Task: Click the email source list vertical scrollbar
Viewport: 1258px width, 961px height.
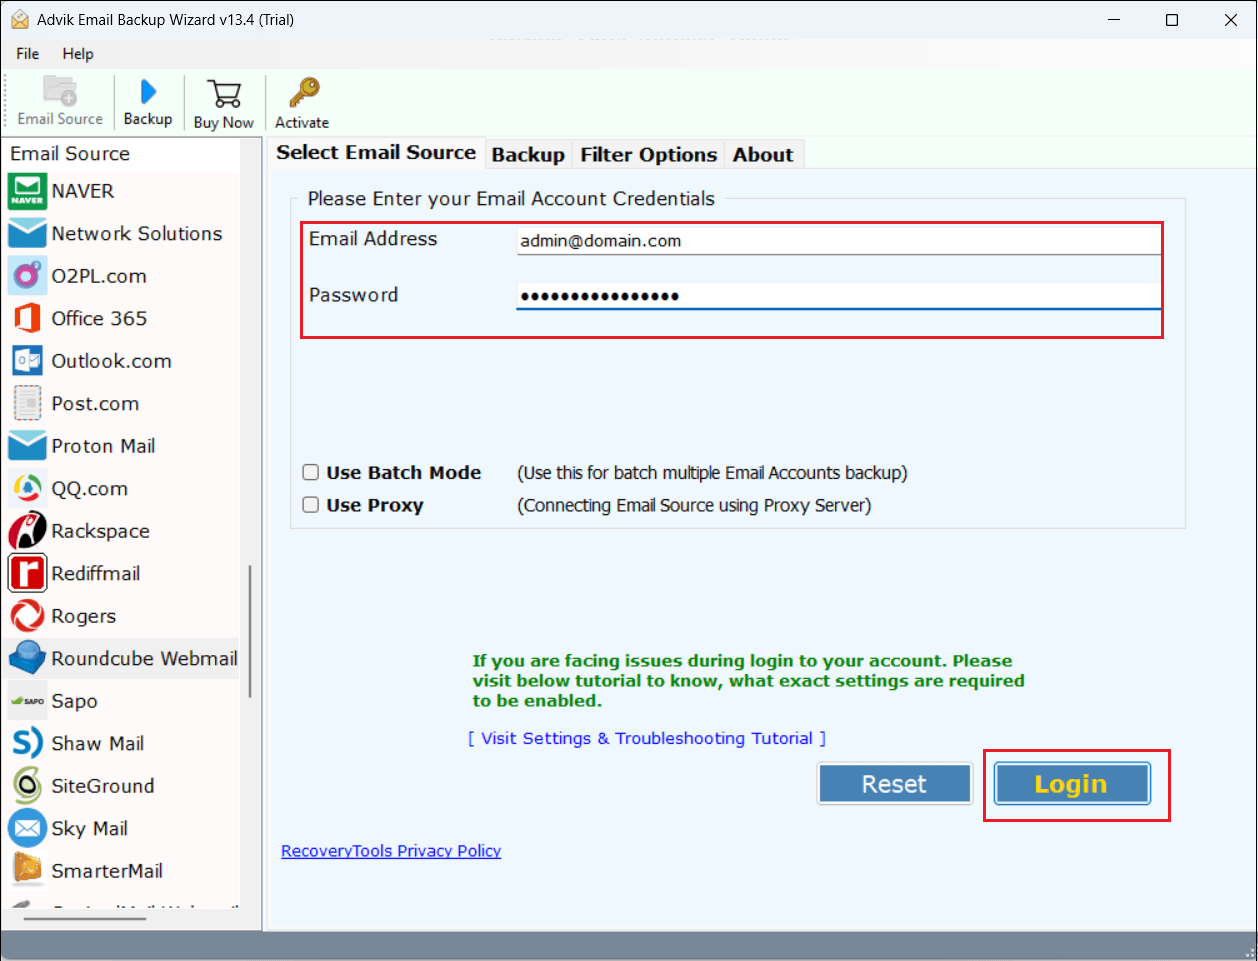Action: click(x=250, y=631)
